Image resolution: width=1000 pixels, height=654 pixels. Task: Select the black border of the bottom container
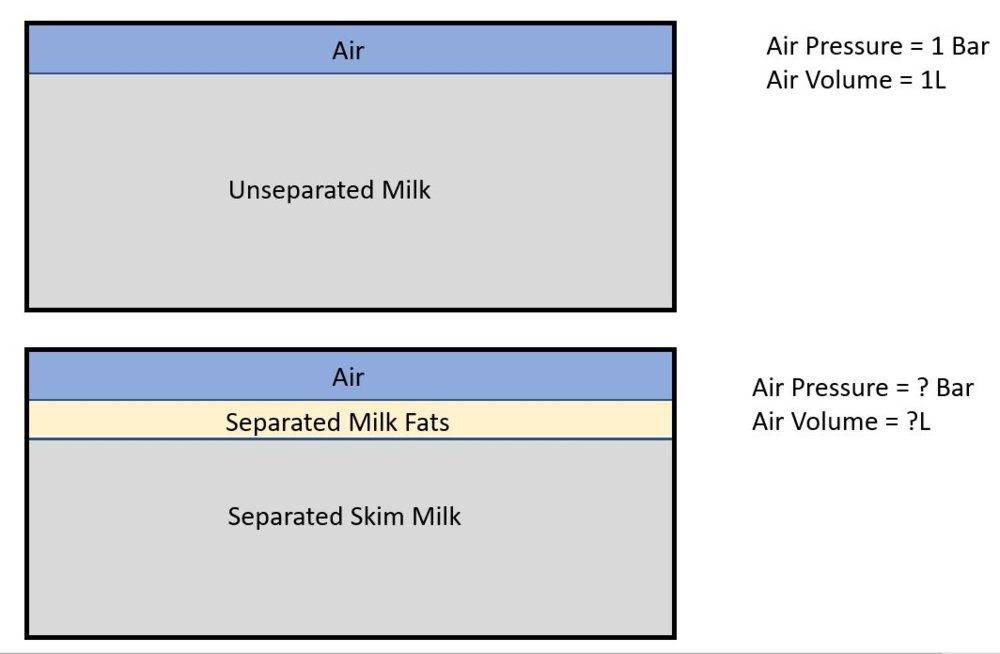(x=26, y=500)
